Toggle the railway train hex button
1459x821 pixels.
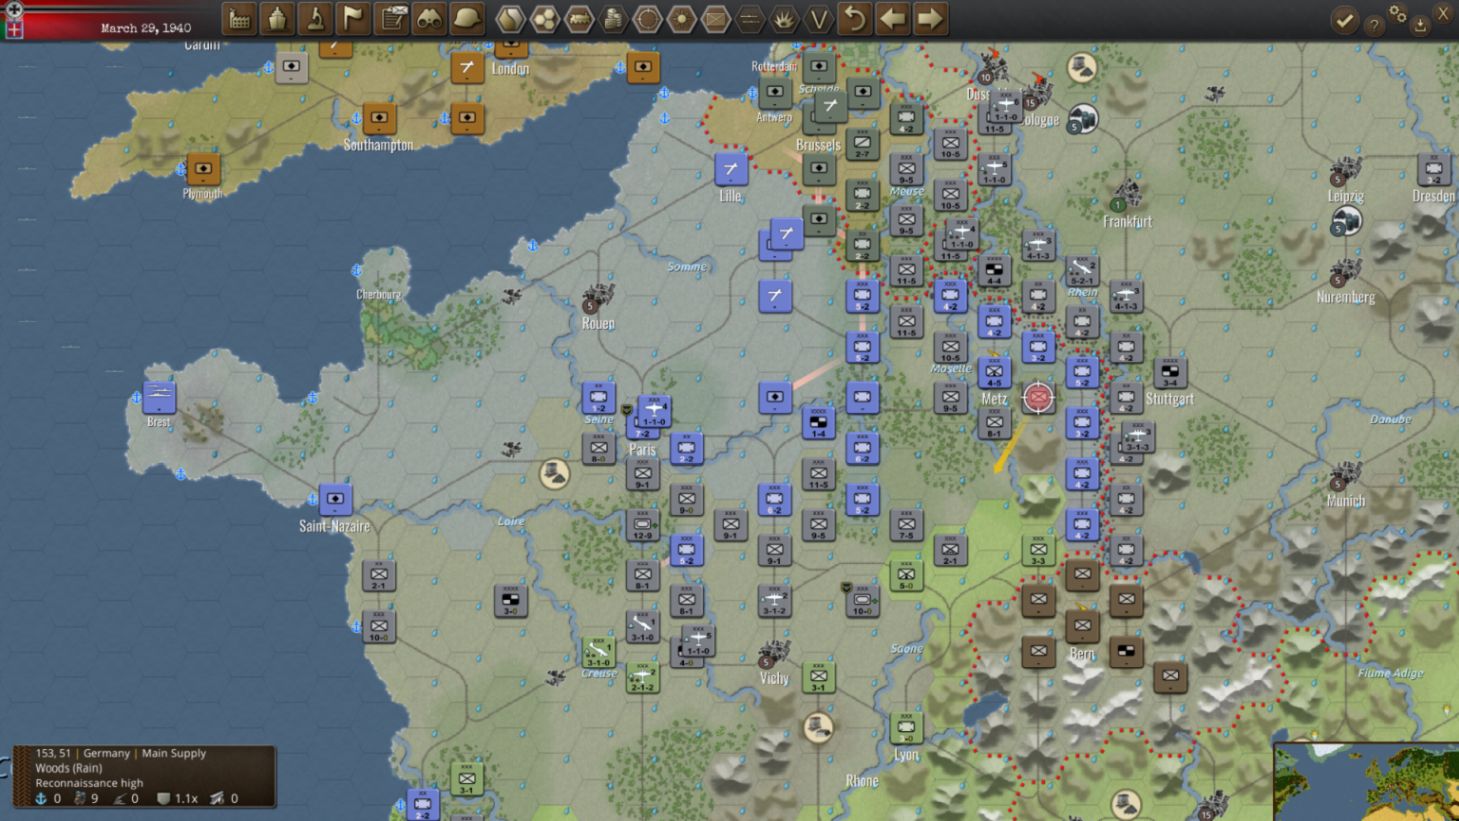579,19
